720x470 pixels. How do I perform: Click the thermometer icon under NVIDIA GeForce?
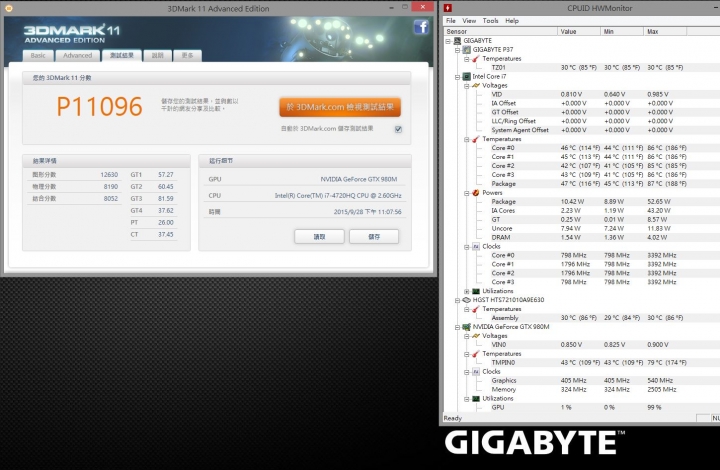[x=476, y=354]
